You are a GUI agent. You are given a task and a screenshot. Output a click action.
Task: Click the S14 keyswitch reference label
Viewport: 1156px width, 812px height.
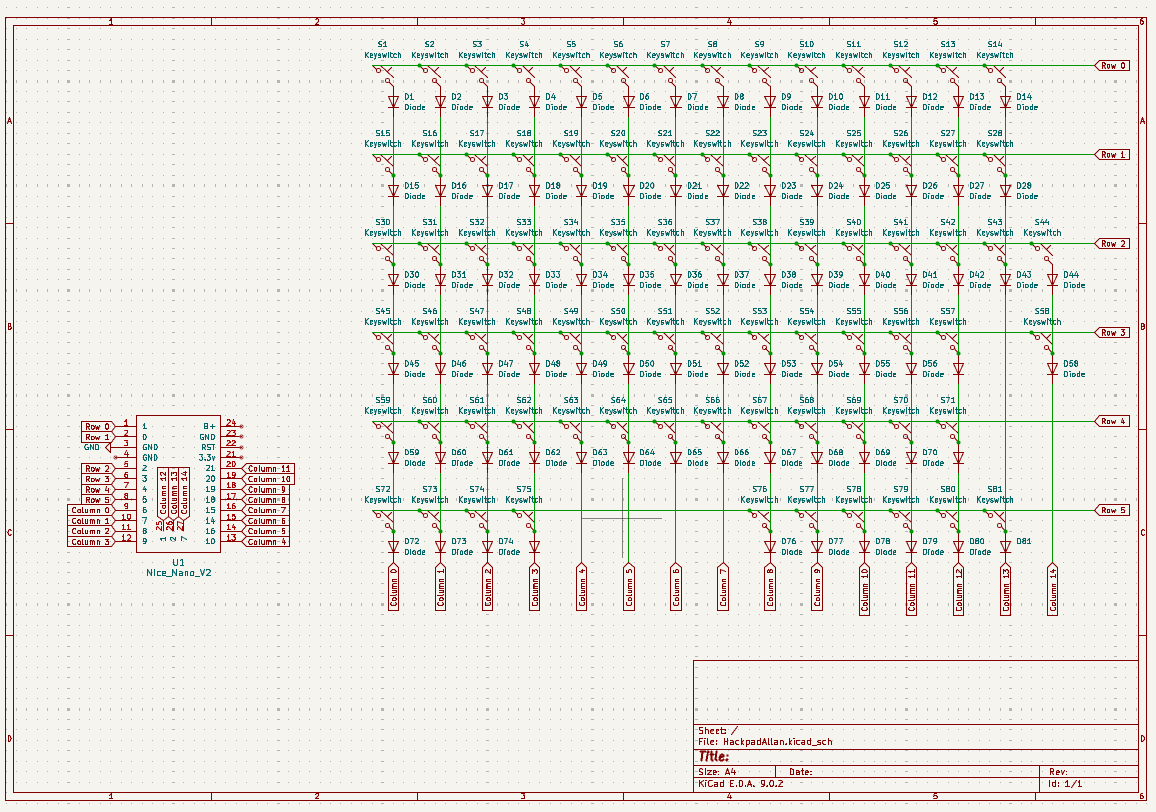click(x=995, y=44)
